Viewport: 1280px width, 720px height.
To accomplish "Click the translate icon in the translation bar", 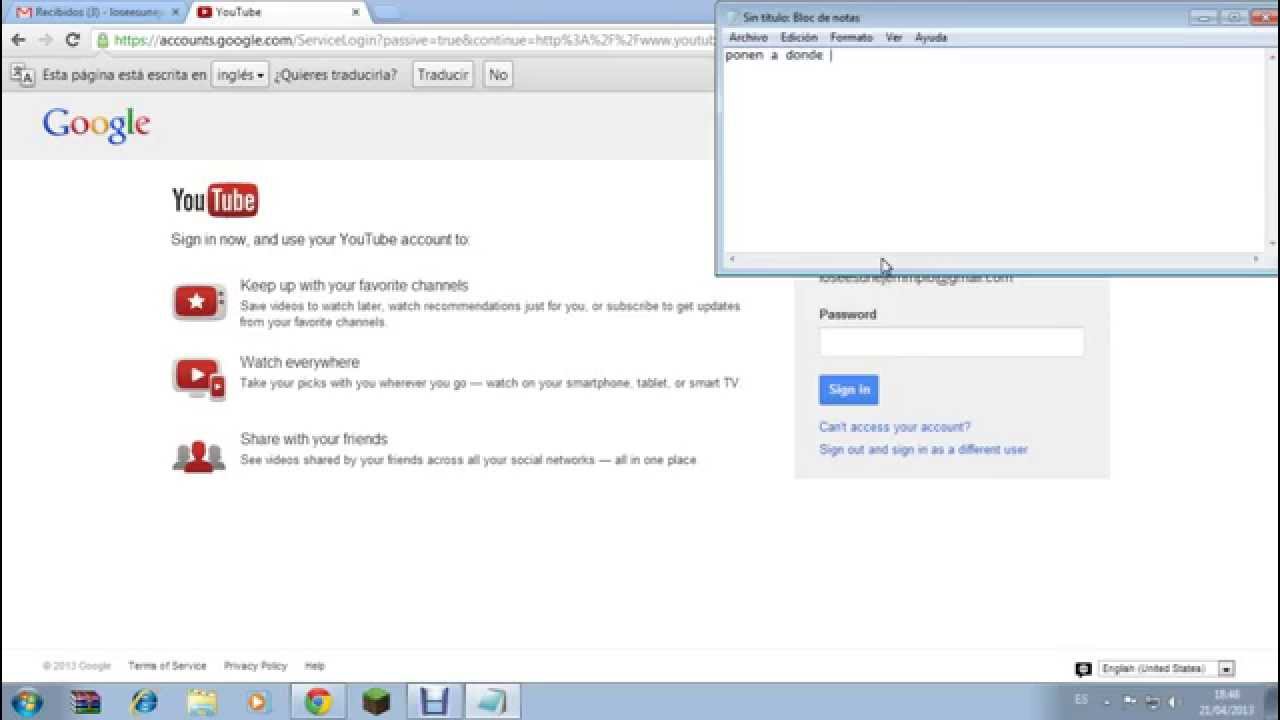I will point(22,75).
